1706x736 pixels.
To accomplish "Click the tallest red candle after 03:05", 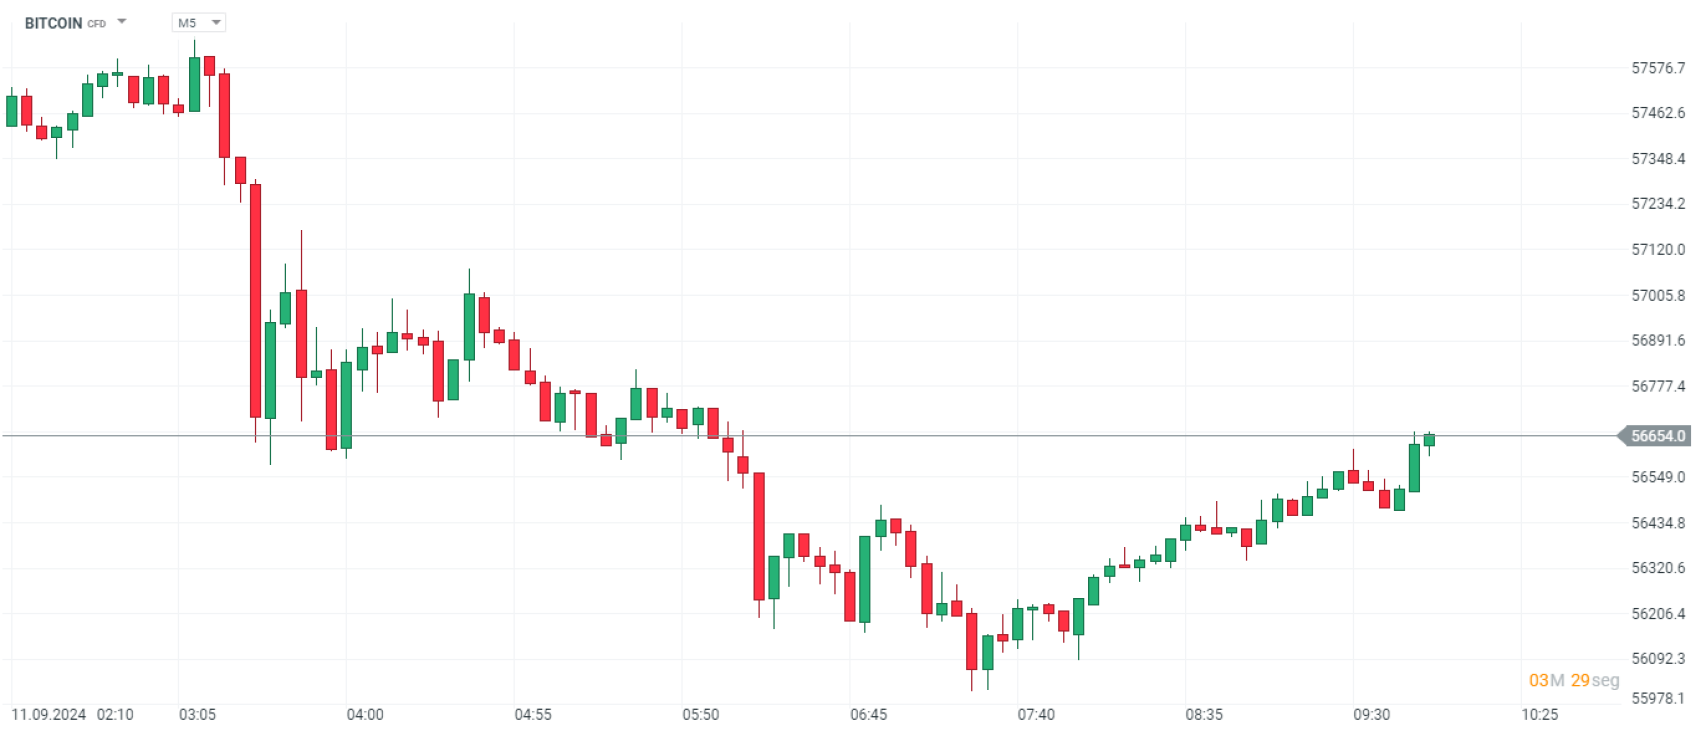I will point(255,300).
